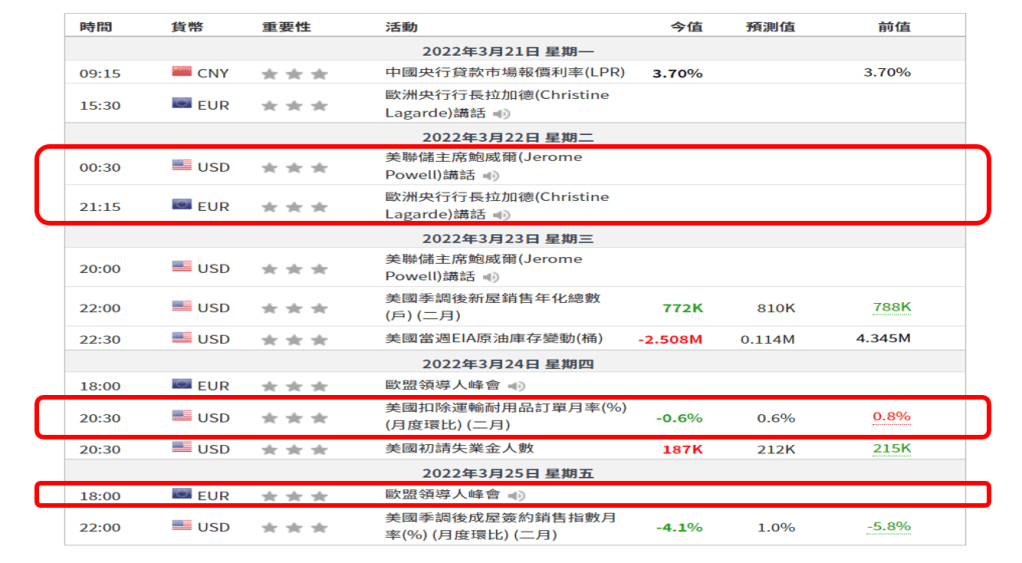Image resolution: width=1022 pixels, height=563 pixels.
Task: Click speaker icon on 15:30 Lagarde speech
Action: [501, 114]
